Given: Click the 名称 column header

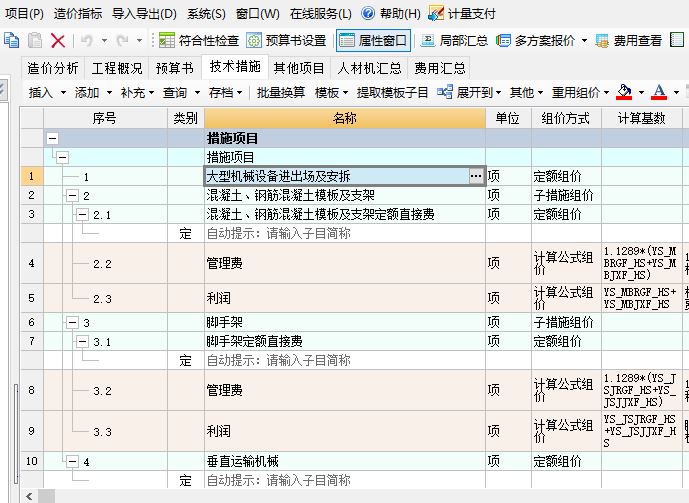Looking at the screenshot, I should (345, 118).
